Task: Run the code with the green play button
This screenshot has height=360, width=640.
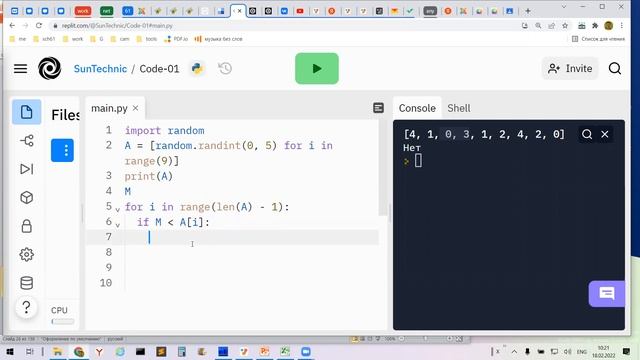Action: (x=317, y=69)
